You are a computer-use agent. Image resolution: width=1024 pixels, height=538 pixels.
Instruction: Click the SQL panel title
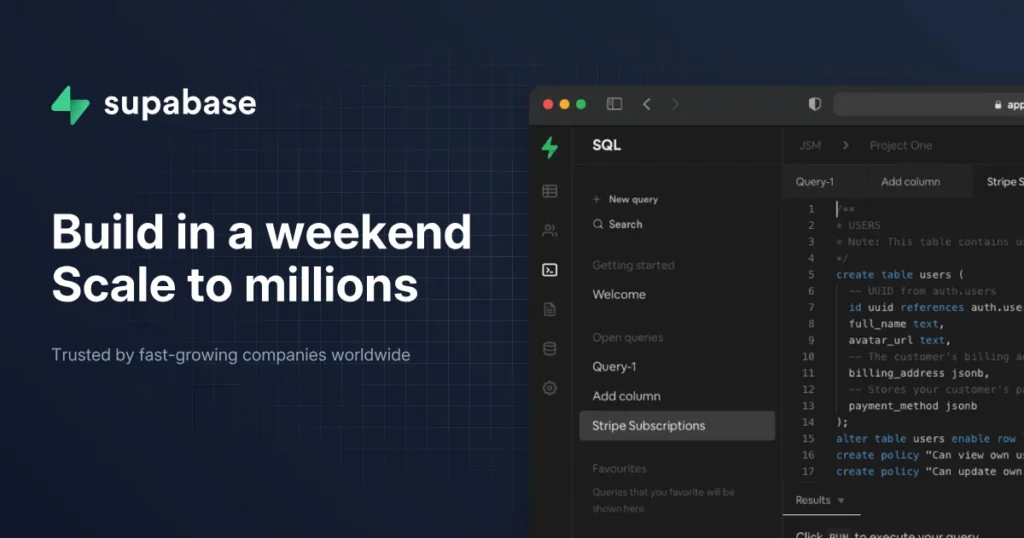click(x=607, y=145)
